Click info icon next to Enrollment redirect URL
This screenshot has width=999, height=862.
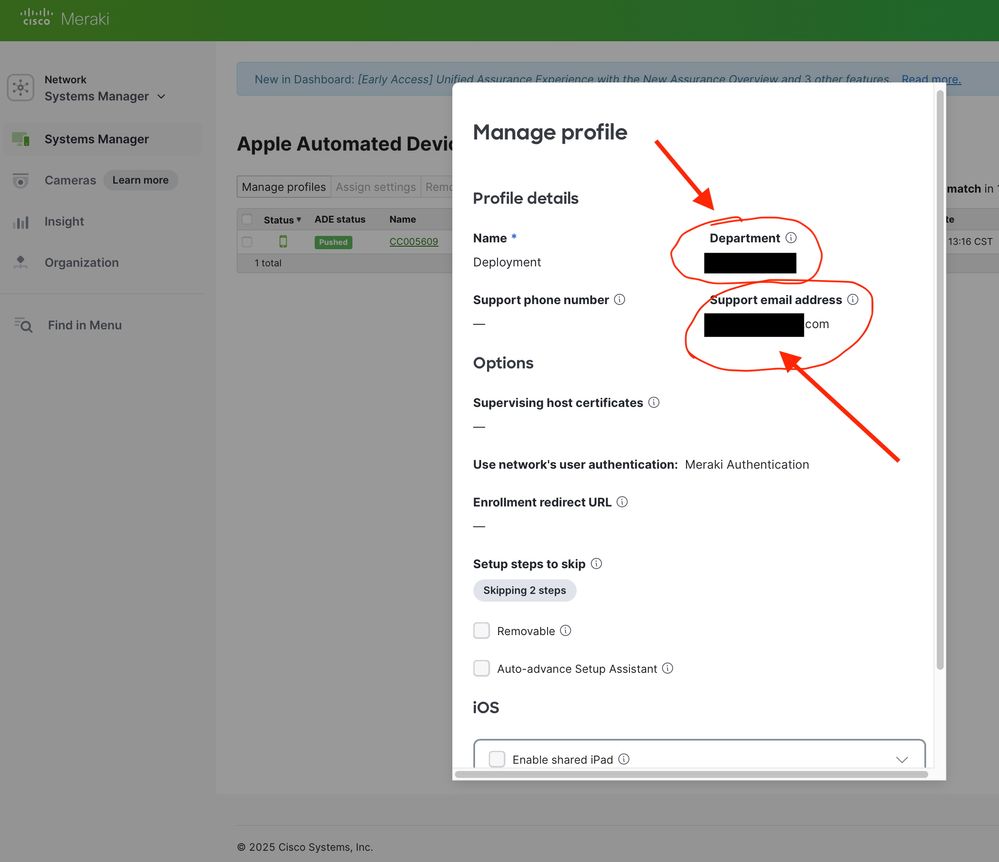622,502
